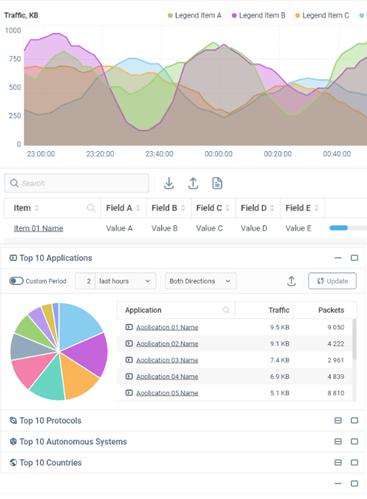This screenshot has height=499, width=367.
Task: Toggle Legend Item B series visibility
Action: (258, 15)
